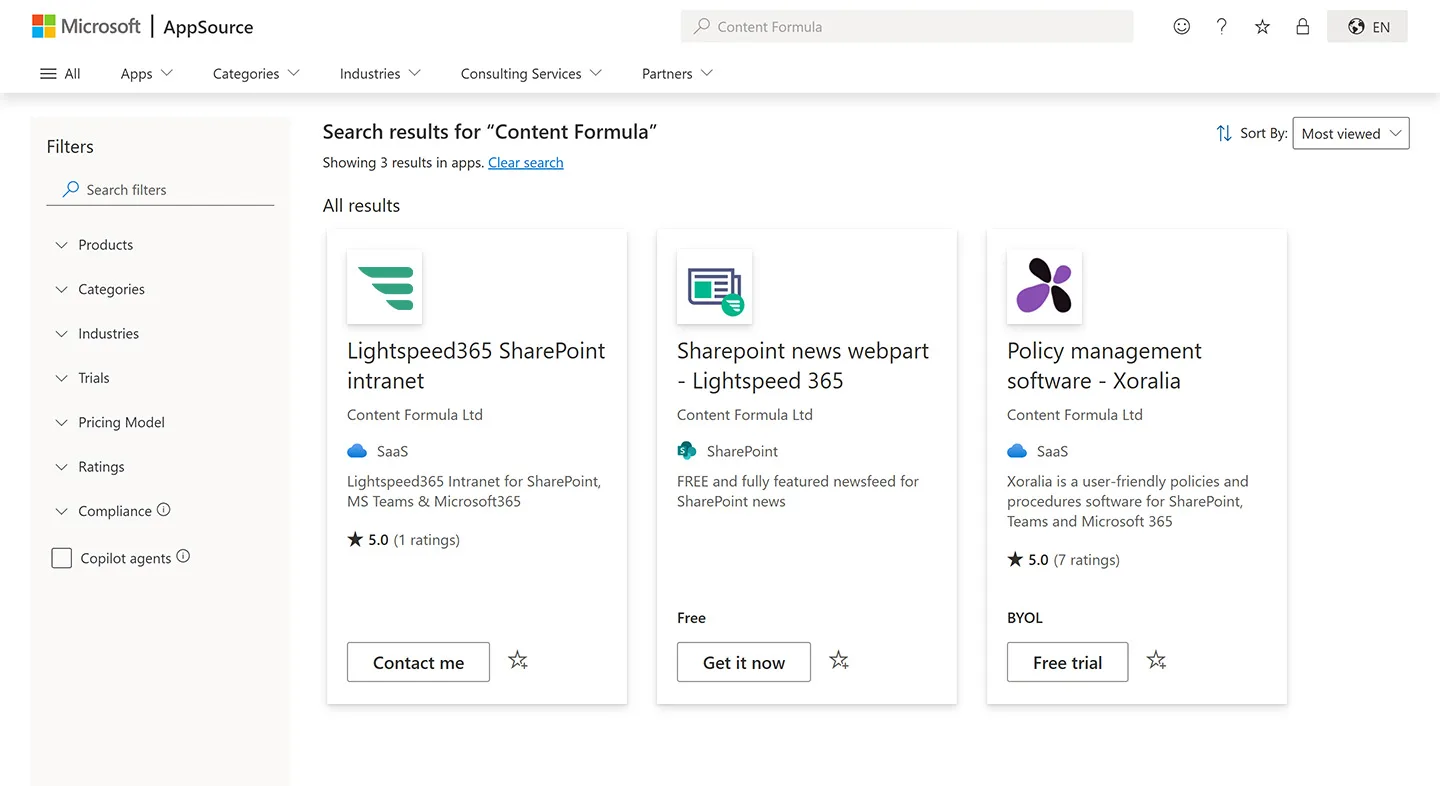Click the Compliance info icon
This screenshot has width=1440, height=786.
coord(164,510)
